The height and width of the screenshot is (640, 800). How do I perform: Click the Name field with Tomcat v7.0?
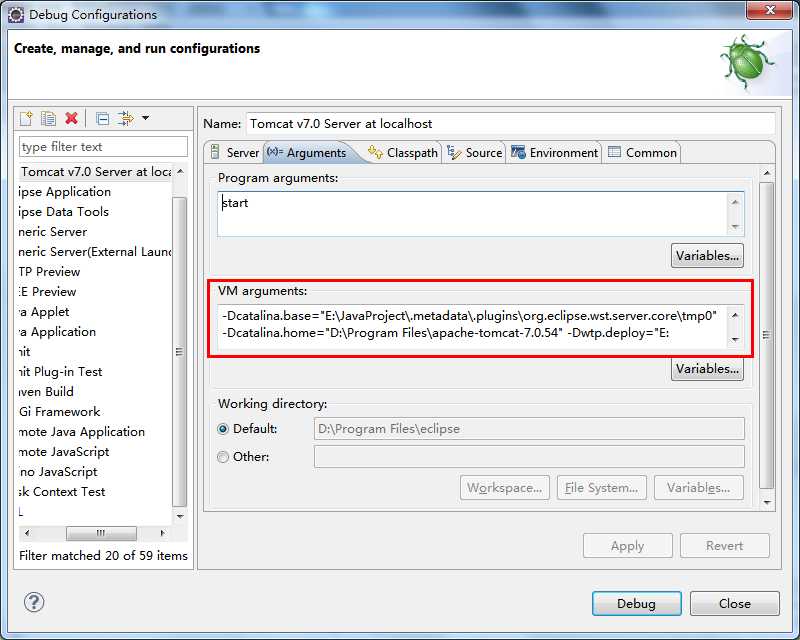click(x=510, y=124)
